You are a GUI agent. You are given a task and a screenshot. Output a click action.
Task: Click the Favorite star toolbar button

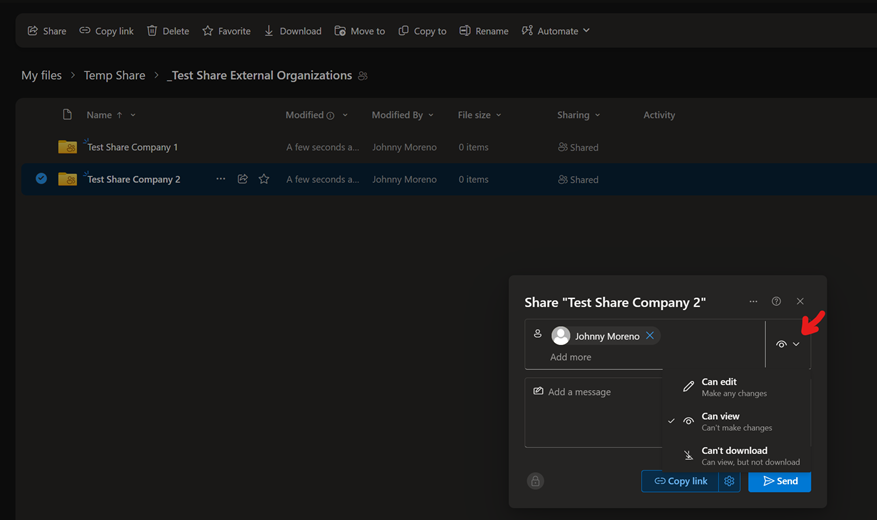pos(227,31)
